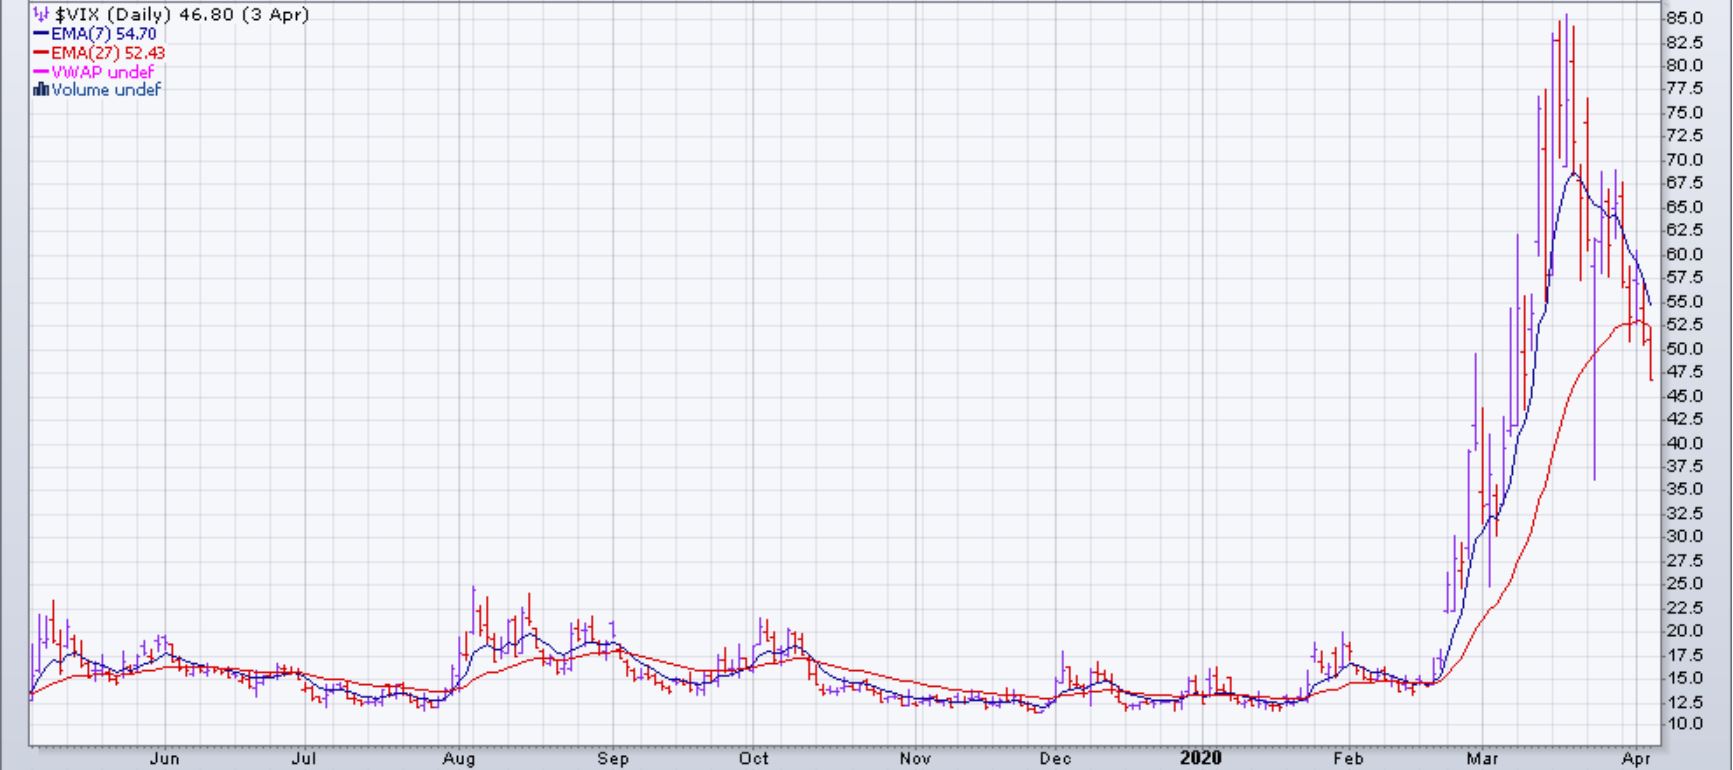Viewport: 1733px width, 770px height.
Task: Click the 10.0 price axis label
Action: [1684, 724]
